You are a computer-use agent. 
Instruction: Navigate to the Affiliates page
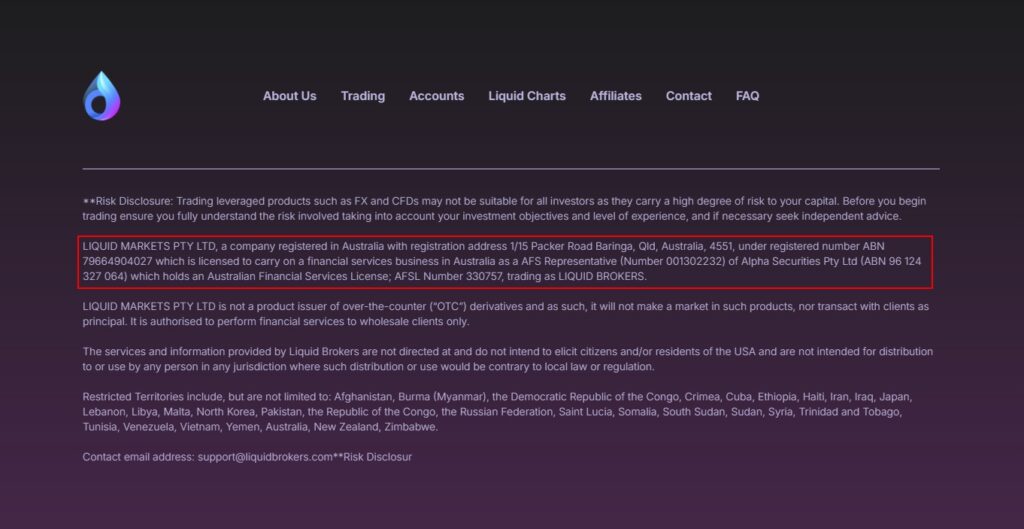pos(616,96)
